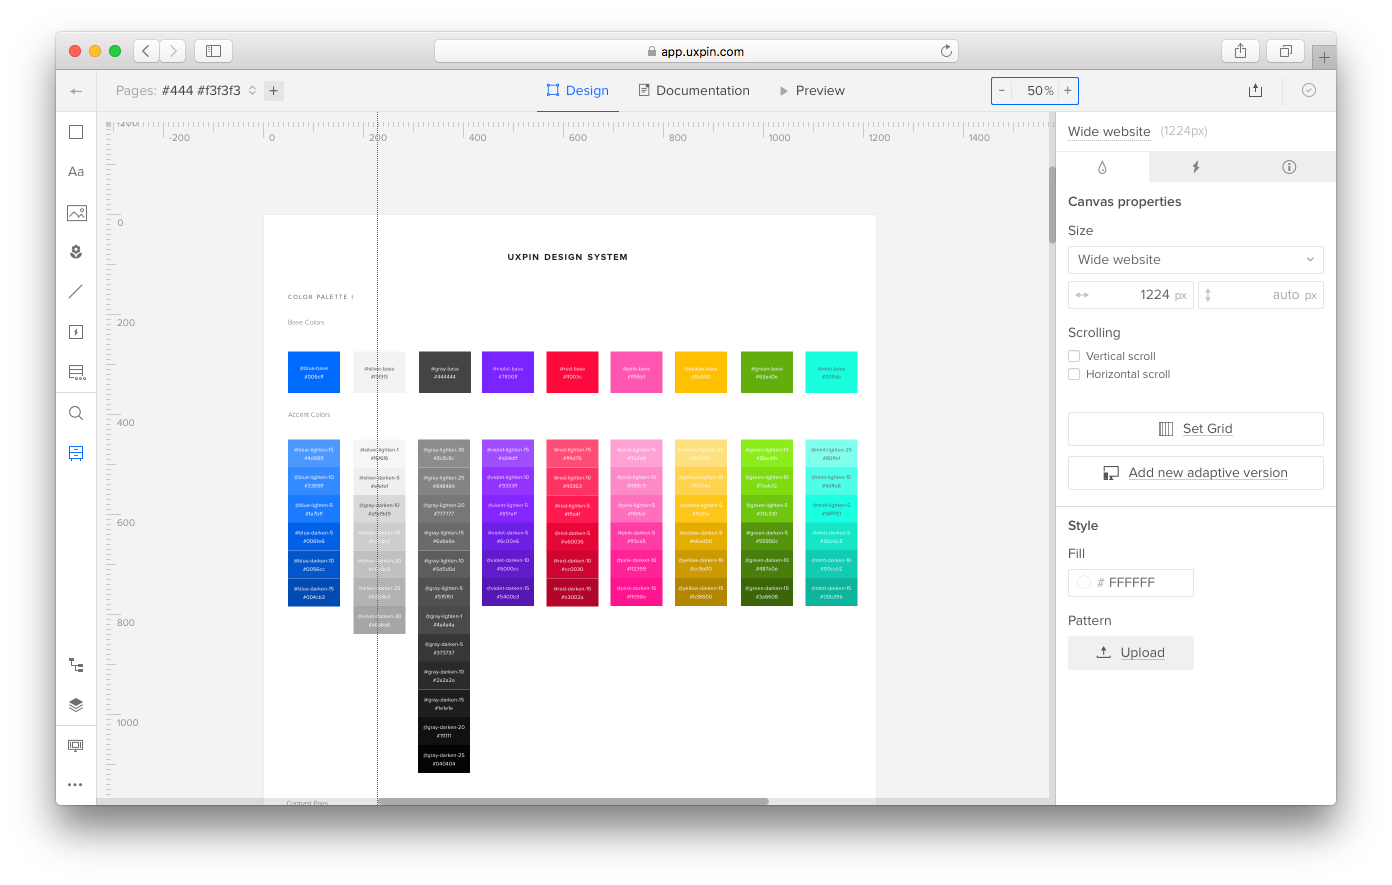Viewport: 1392px width, 885px height.
Task: Select the info circle tab
Action: [x=1289, y=167]
